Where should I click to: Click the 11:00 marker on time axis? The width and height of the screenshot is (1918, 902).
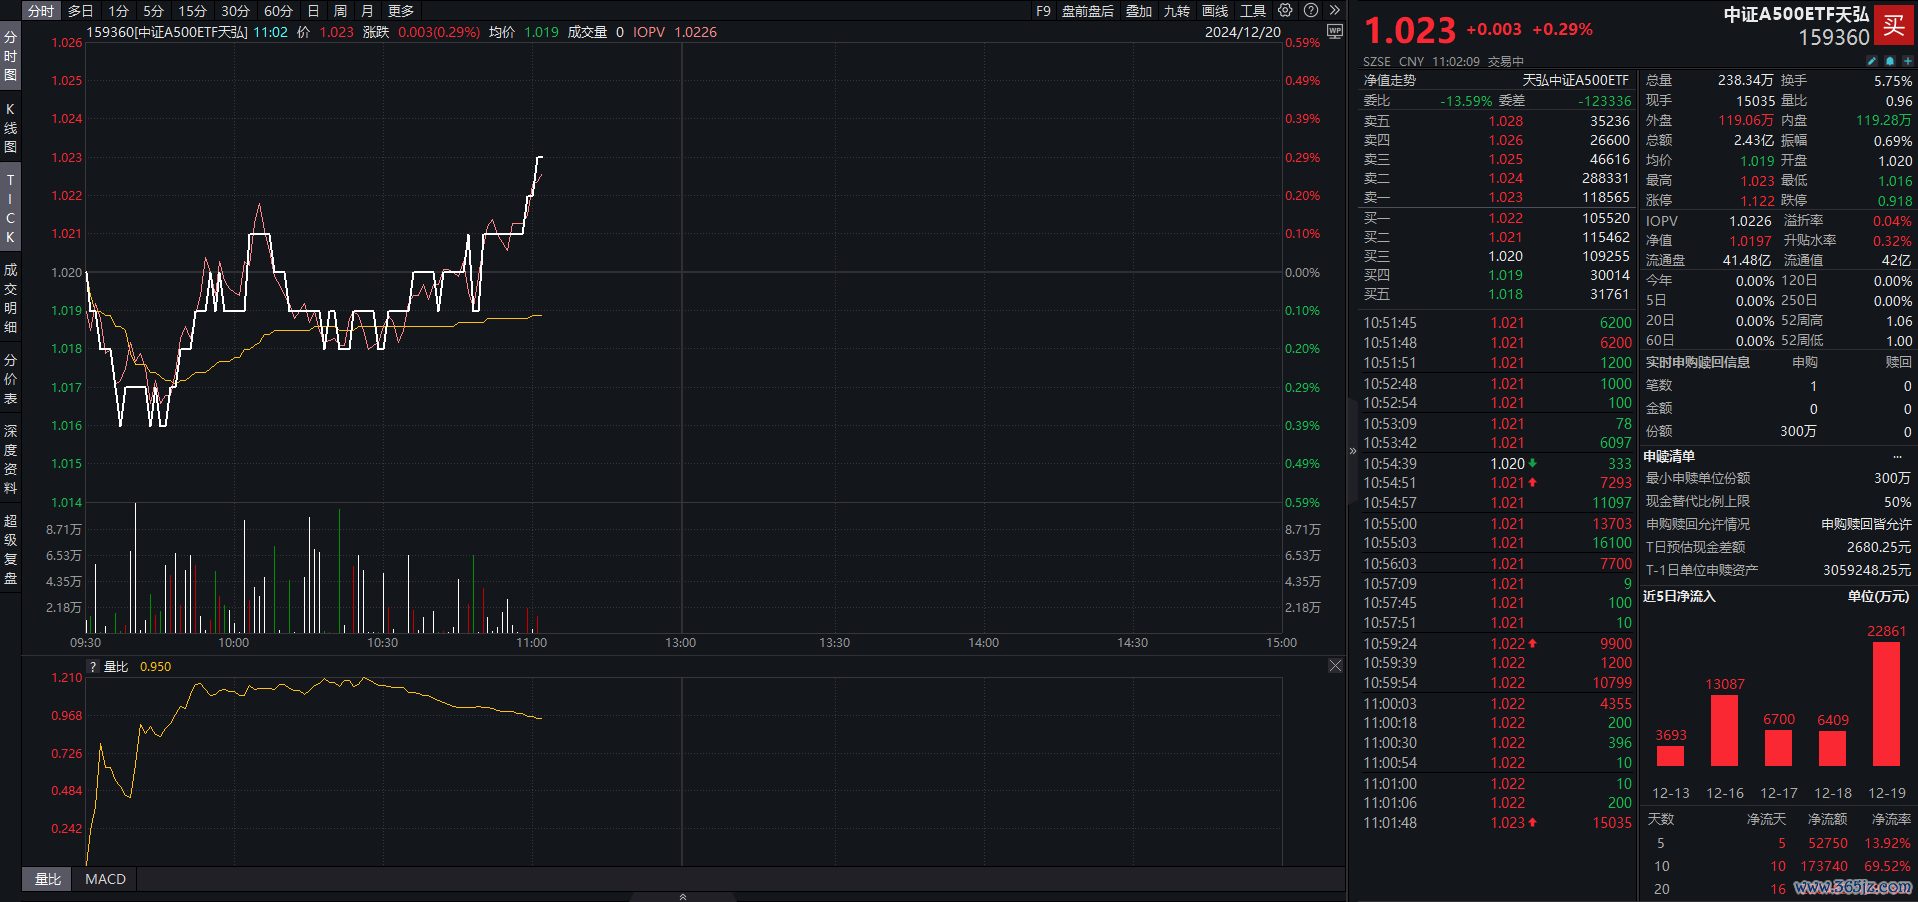[531, 643]
